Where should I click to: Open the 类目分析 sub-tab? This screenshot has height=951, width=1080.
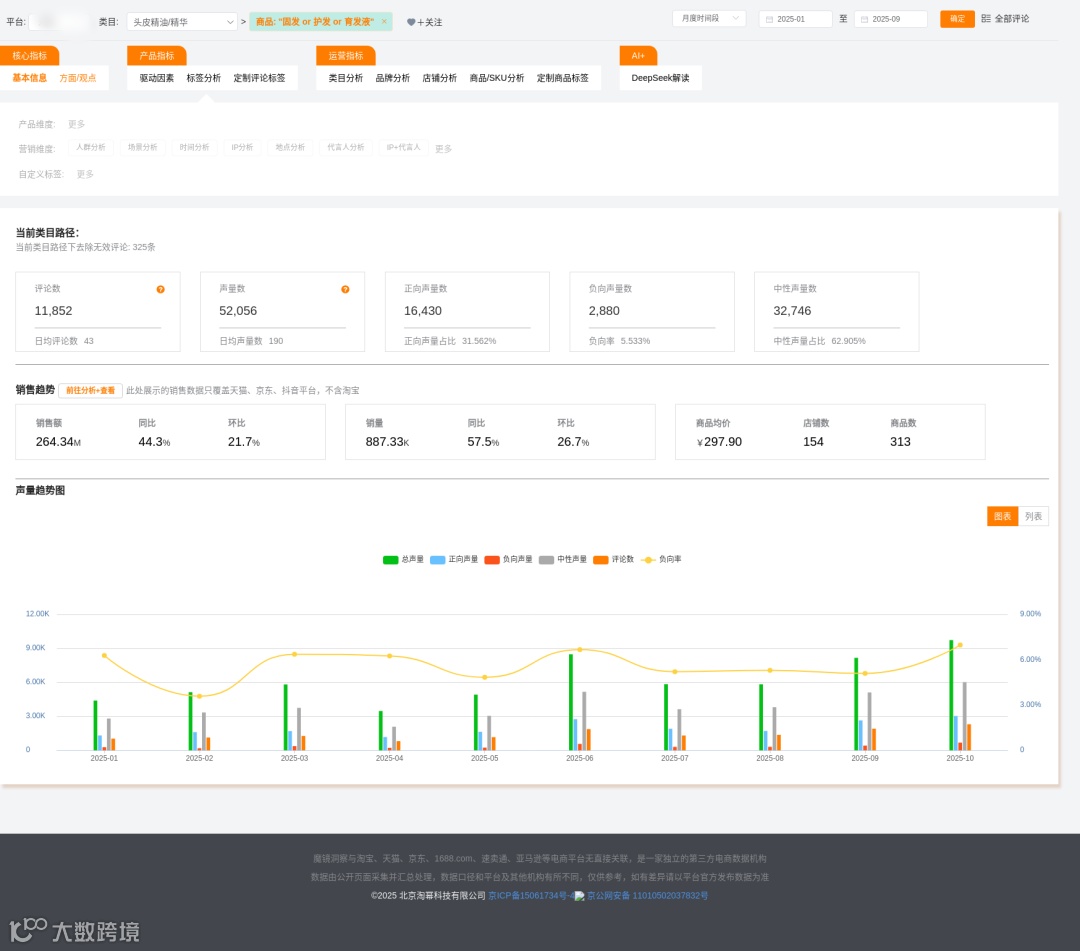346,78
